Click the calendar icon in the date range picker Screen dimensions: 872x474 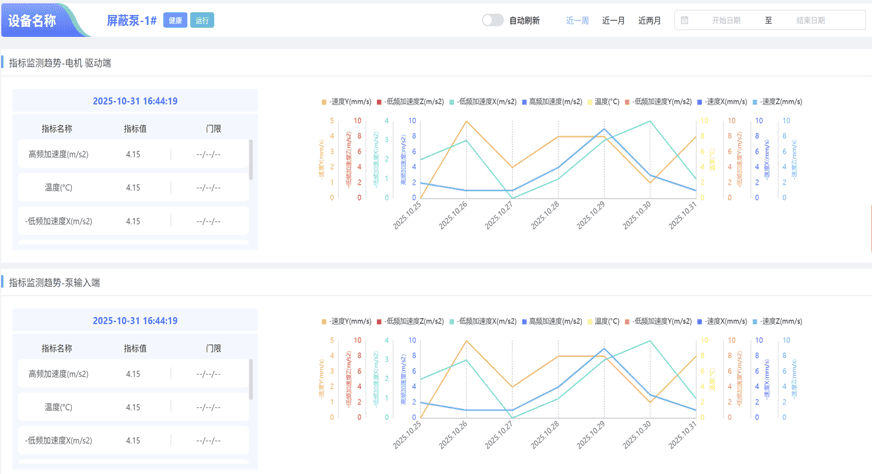click(685, 20)
